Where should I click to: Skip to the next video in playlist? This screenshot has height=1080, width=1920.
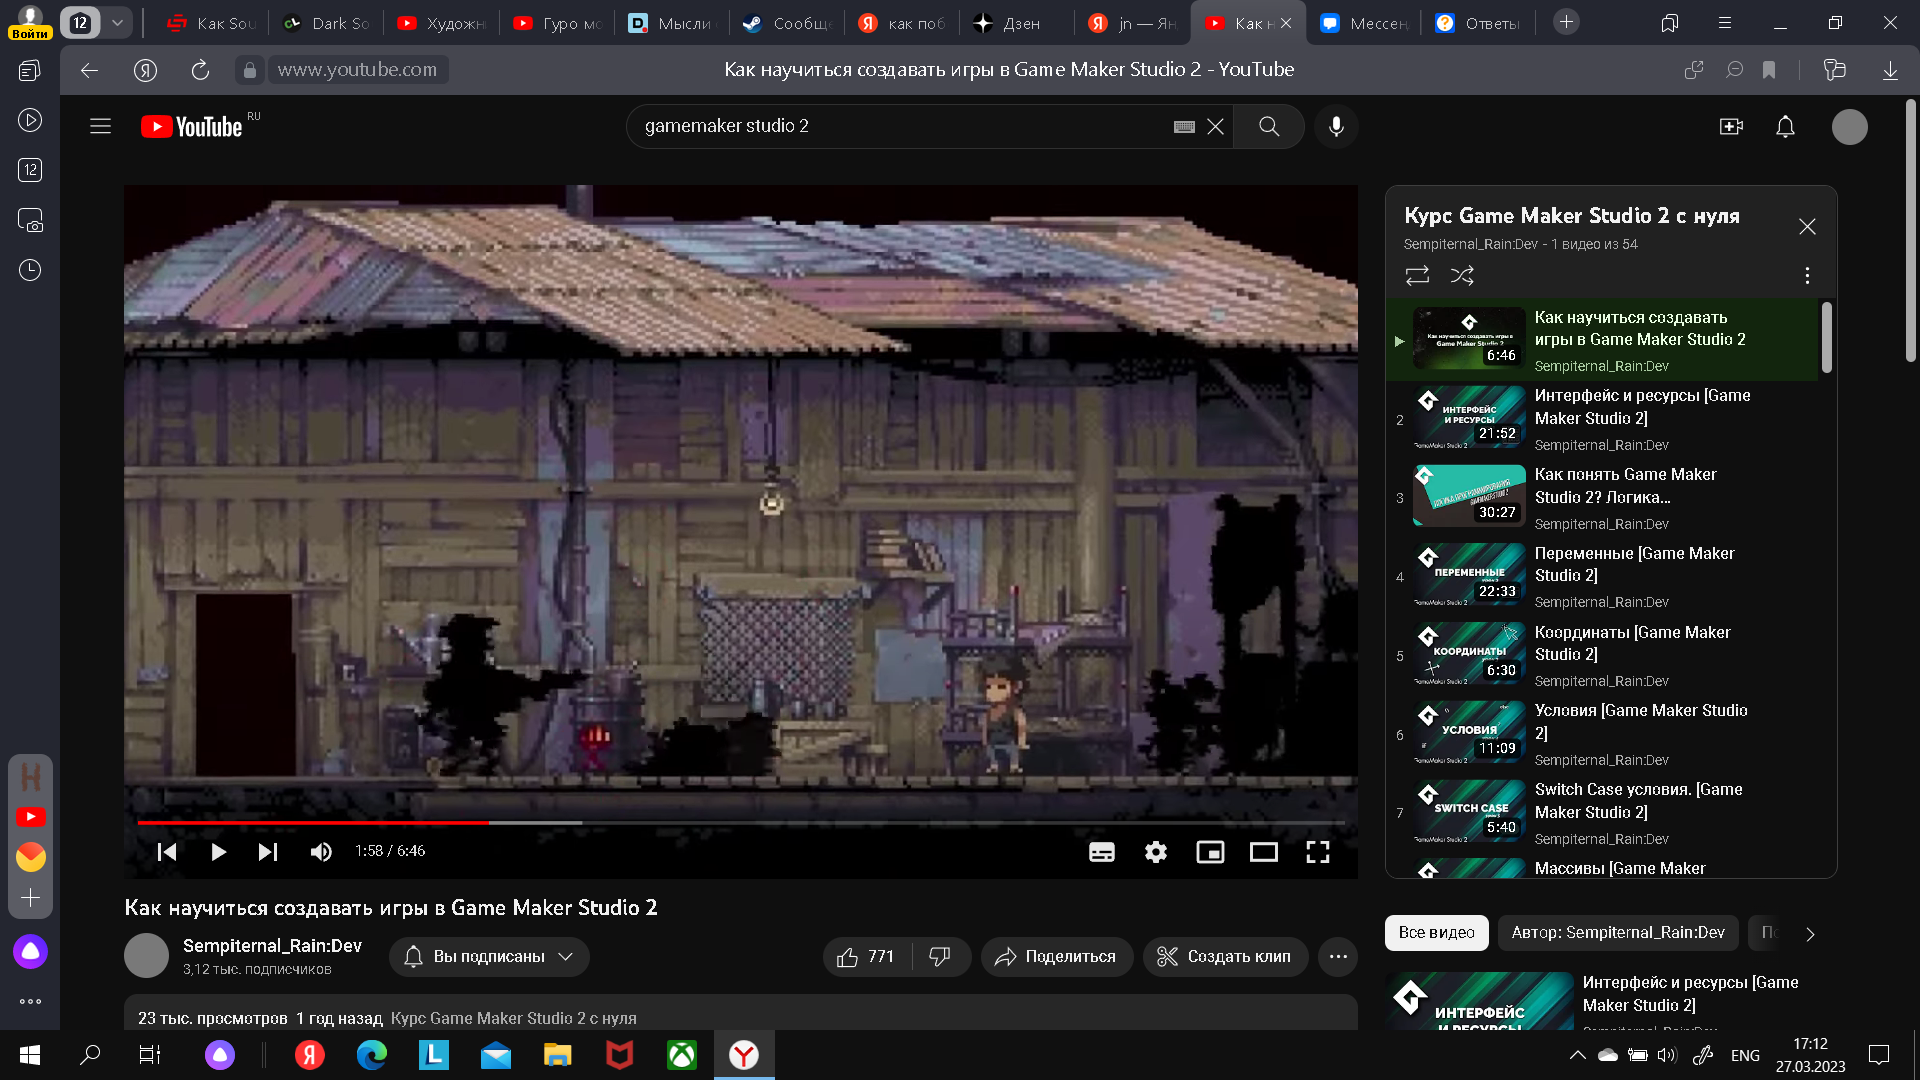click(x=267, y=852)
